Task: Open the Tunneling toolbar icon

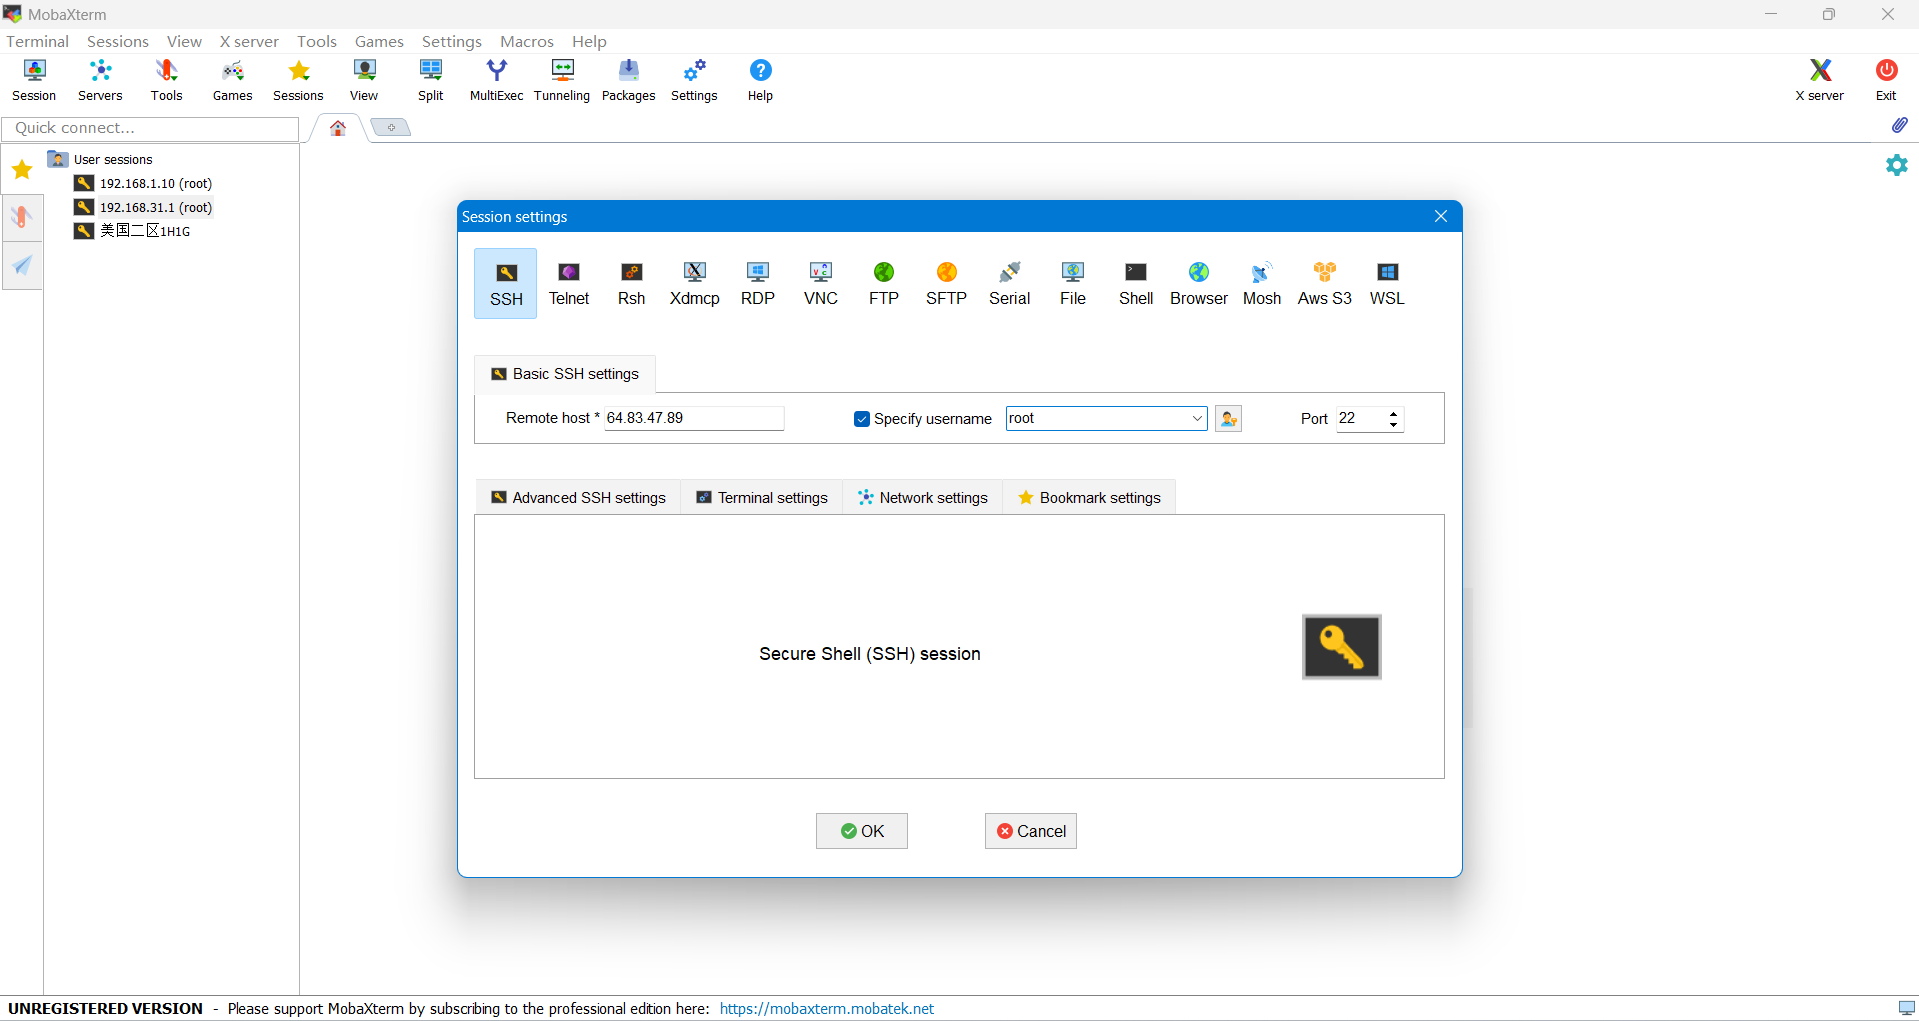Action: [562, 80]
